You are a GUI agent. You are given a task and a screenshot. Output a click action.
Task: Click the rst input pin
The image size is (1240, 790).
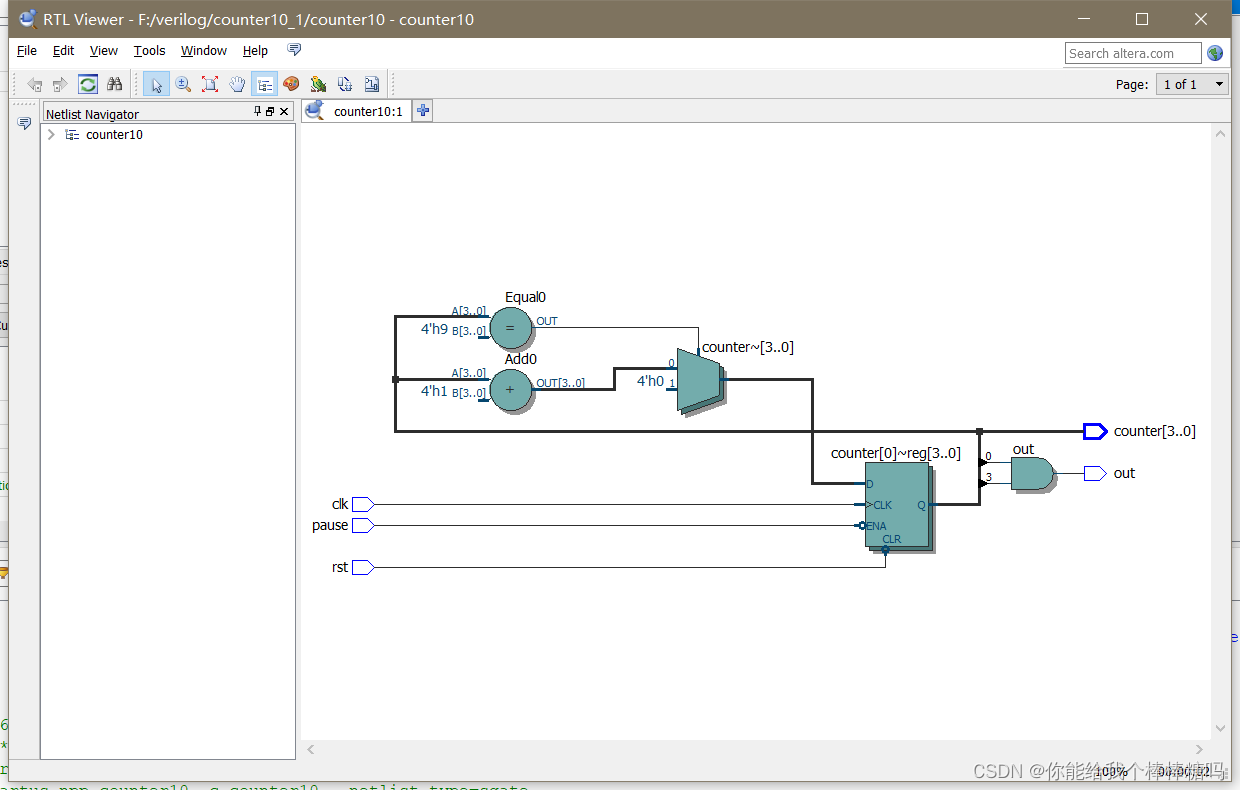pyautogui.click(x=363, y=567)
